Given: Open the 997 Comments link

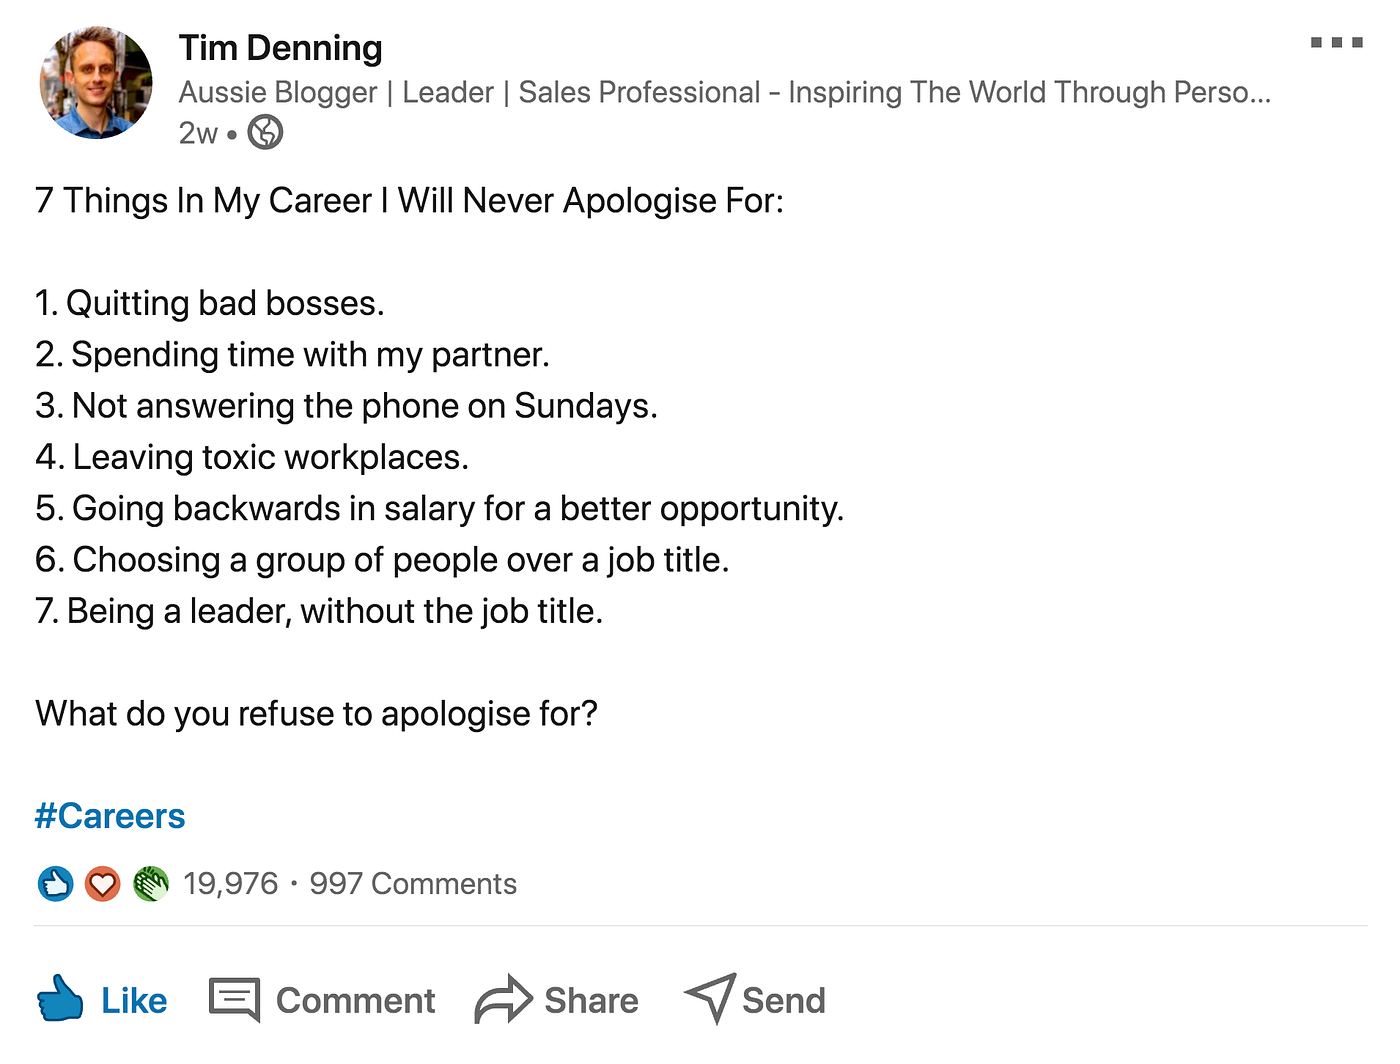Looking at the screenshot, I should pos(413,884).
